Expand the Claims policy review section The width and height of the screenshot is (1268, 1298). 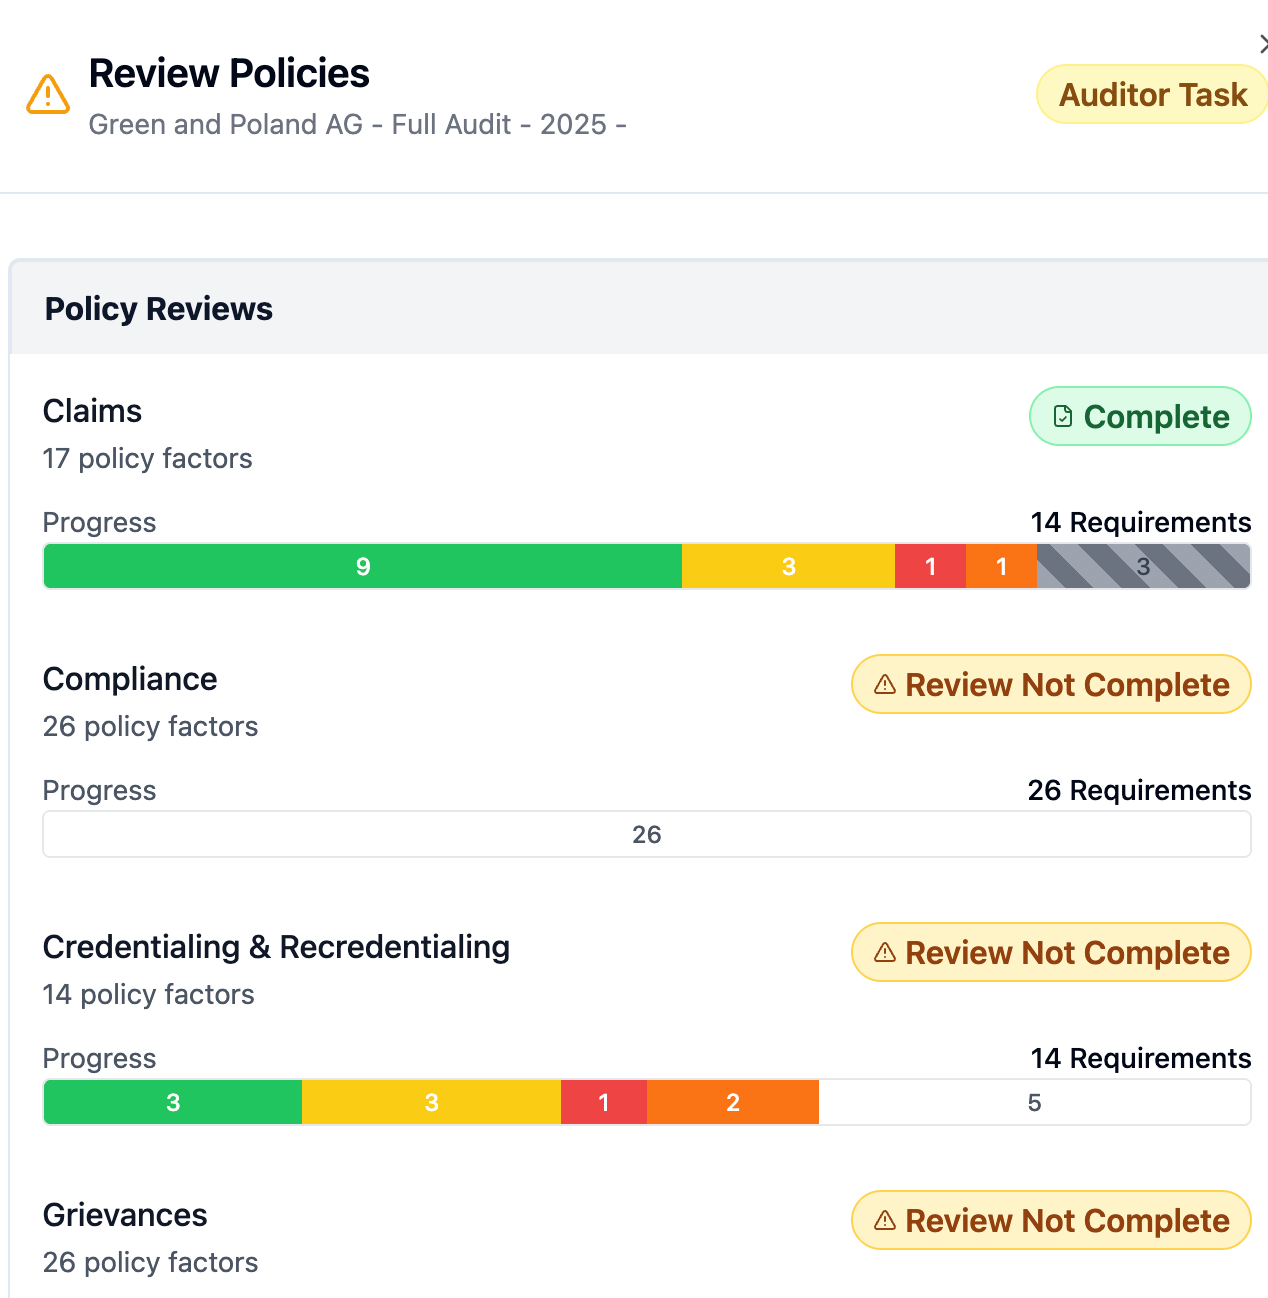coord(92,410)
